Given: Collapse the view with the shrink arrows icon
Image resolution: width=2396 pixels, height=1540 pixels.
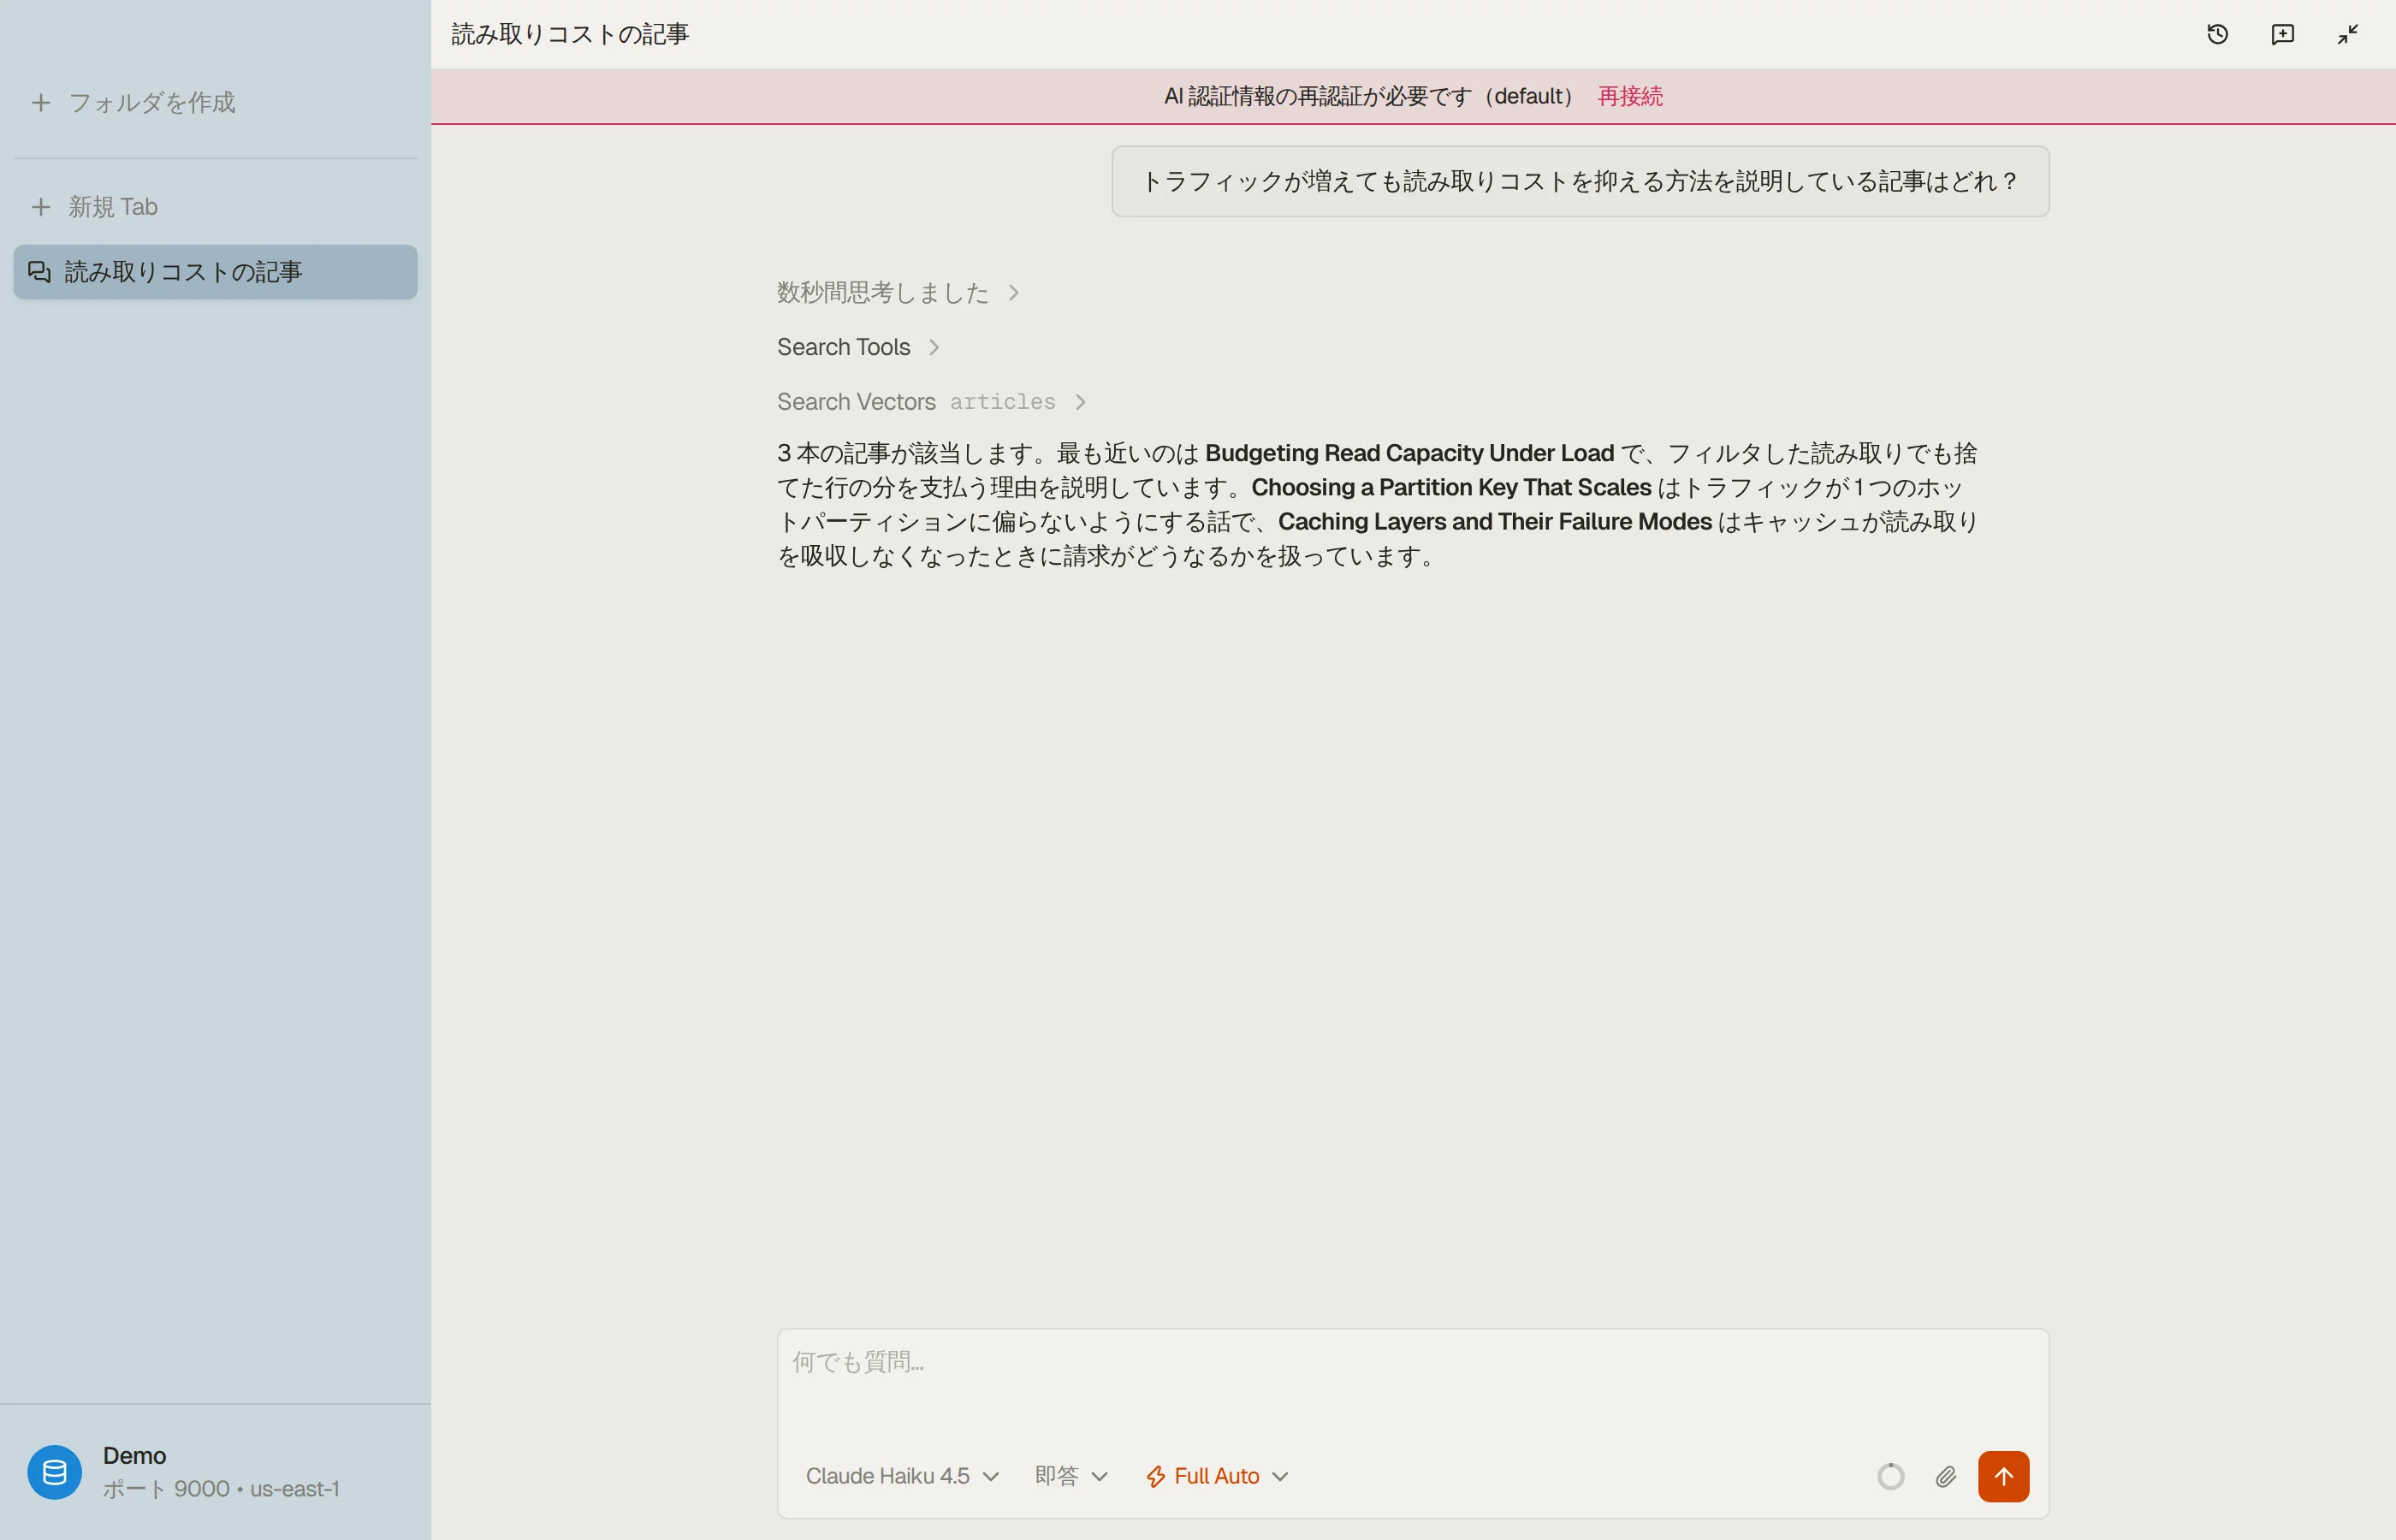Looking at the screenshot, I should [2347, 34].
